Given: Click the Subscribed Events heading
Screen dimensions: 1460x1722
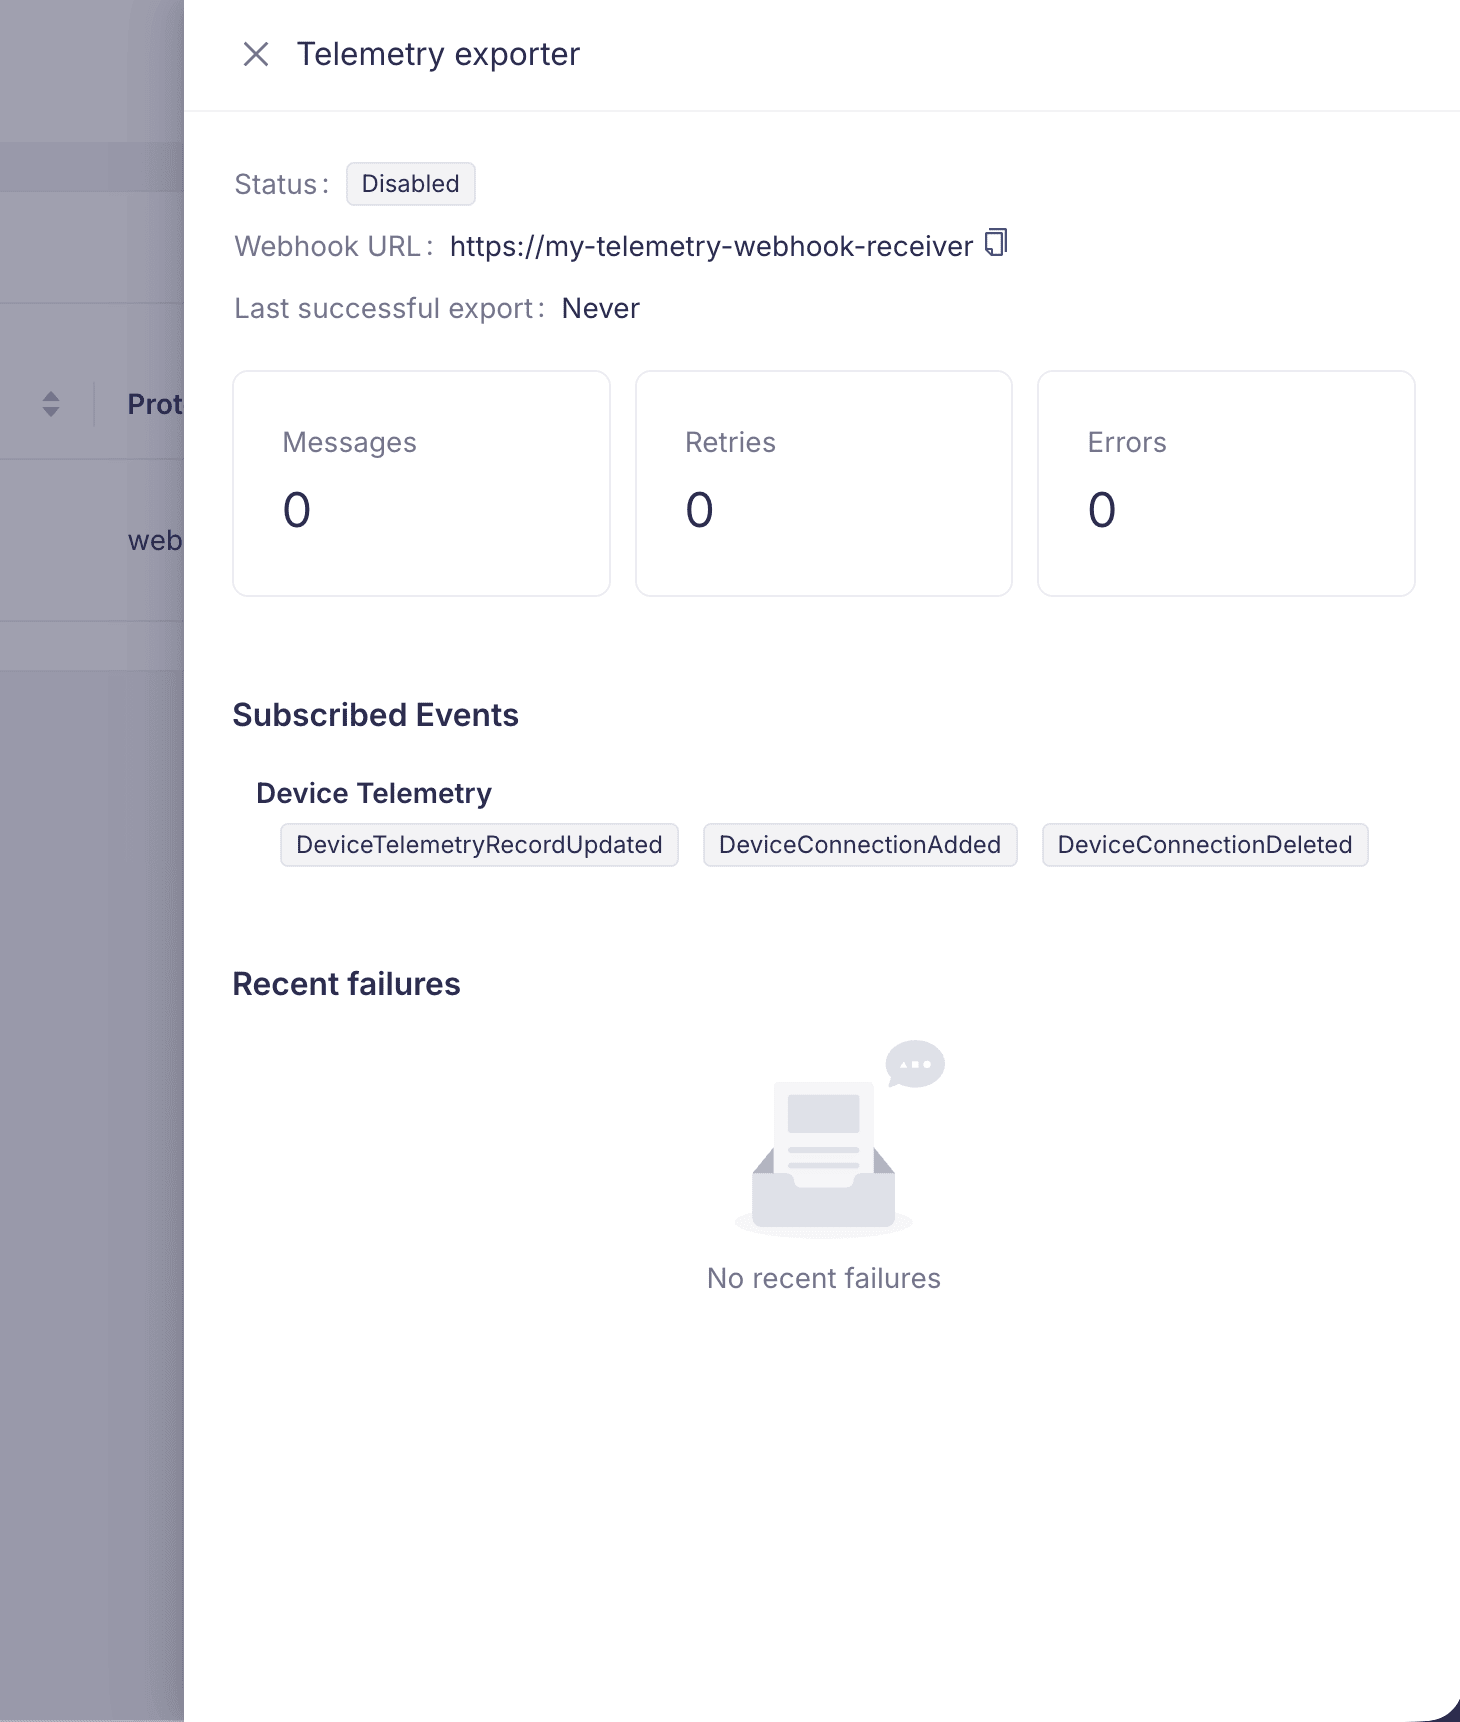Looking at the screenshot, I should click(x=376, y=715).
